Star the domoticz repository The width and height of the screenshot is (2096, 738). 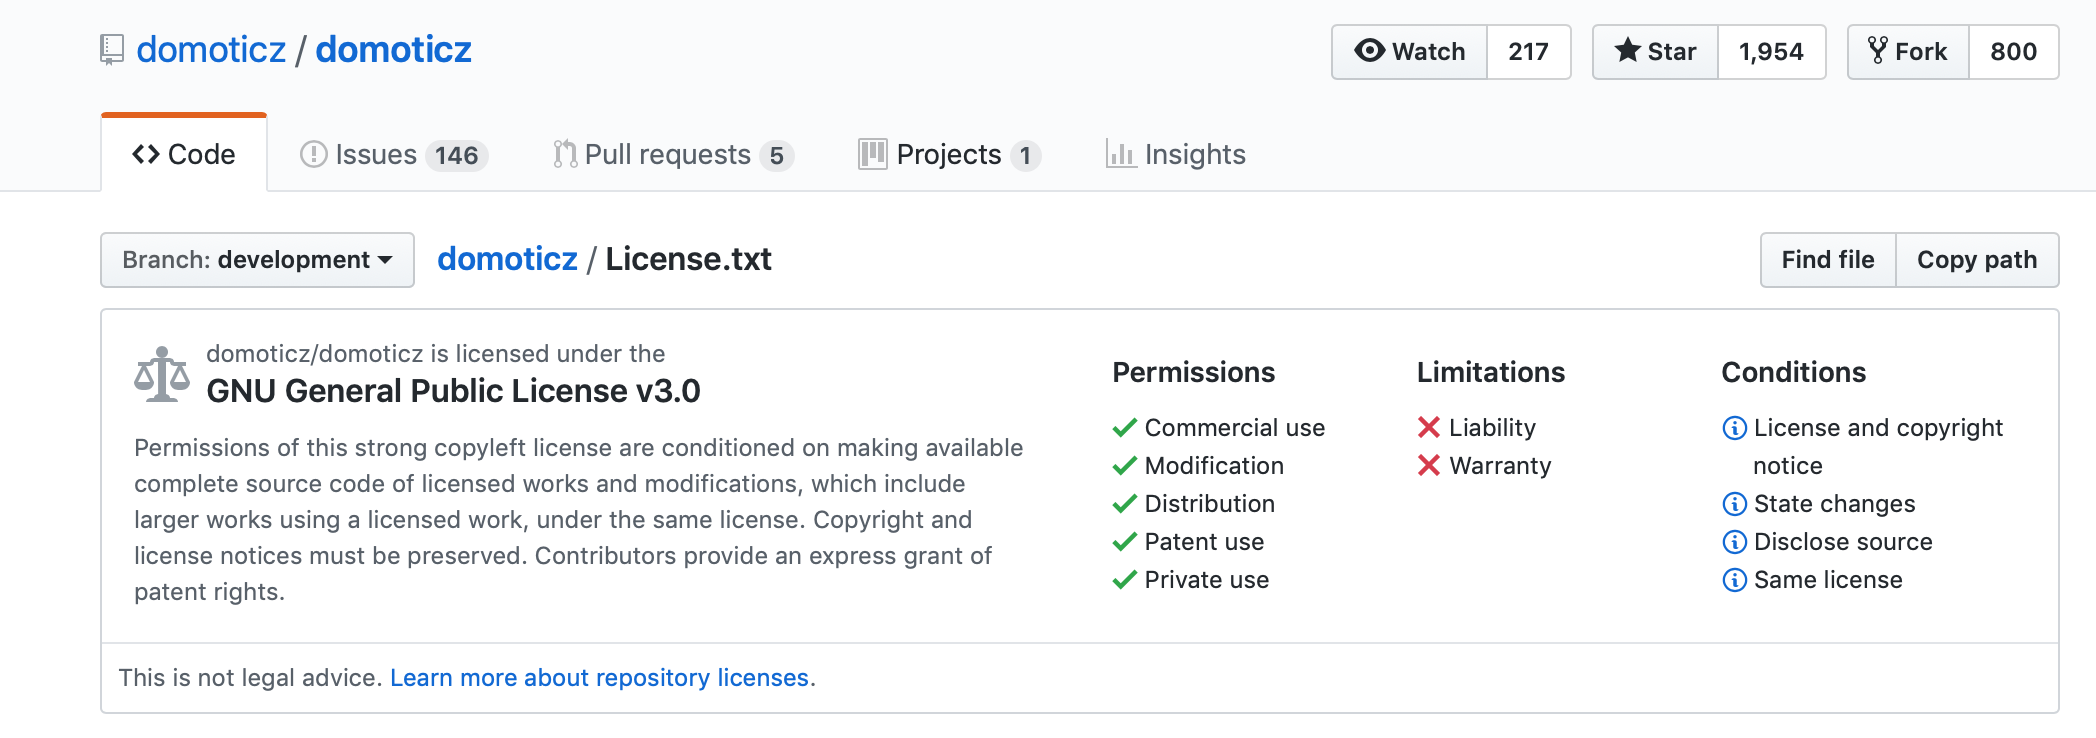1655,52
